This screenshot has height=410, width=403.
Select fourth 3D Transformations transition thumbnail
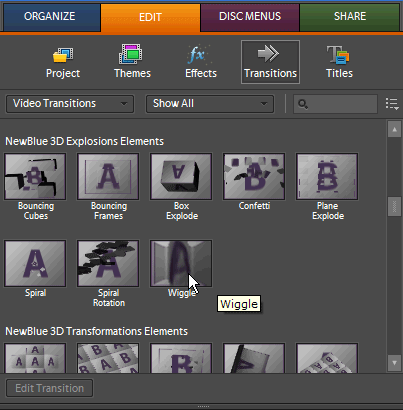click(254, 358)
